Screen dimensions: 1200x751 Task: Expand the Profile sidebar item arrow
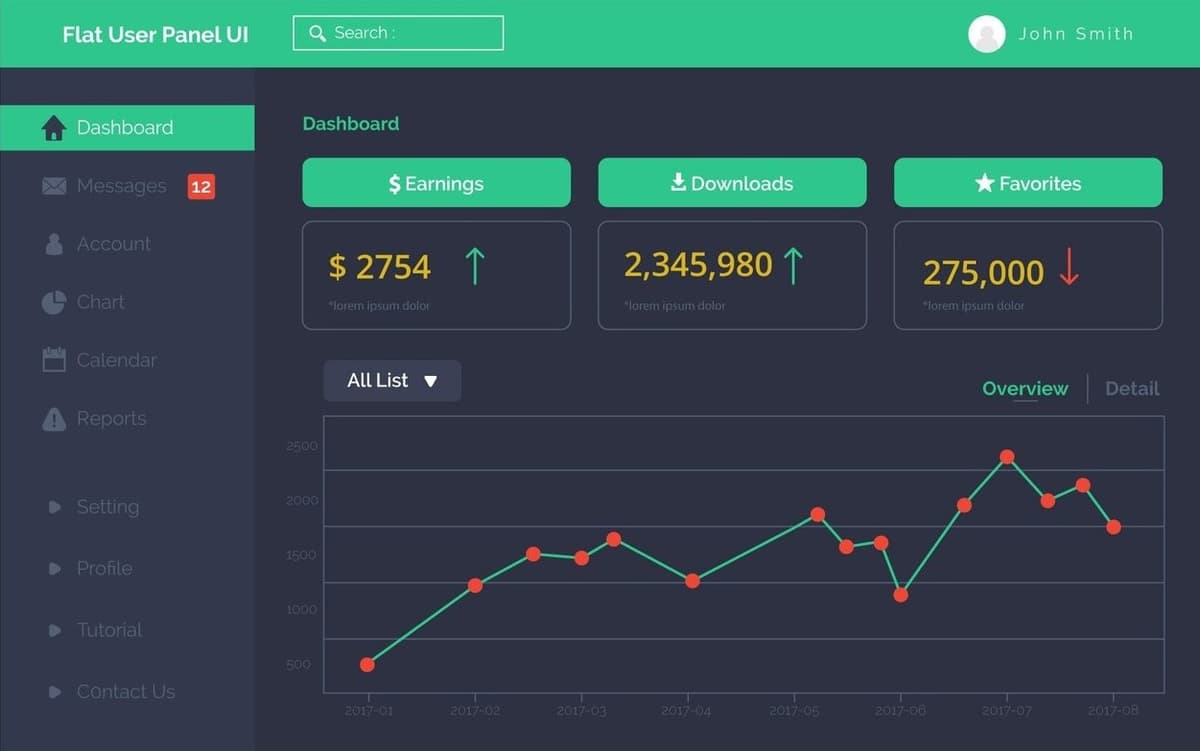tap(55, 568)
